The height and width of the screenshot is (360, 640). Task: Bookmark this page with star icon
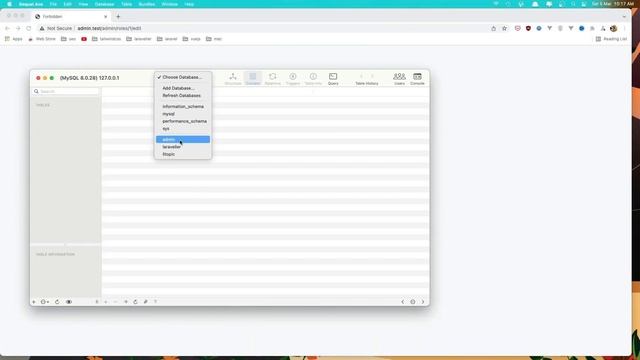pos(504,28)
